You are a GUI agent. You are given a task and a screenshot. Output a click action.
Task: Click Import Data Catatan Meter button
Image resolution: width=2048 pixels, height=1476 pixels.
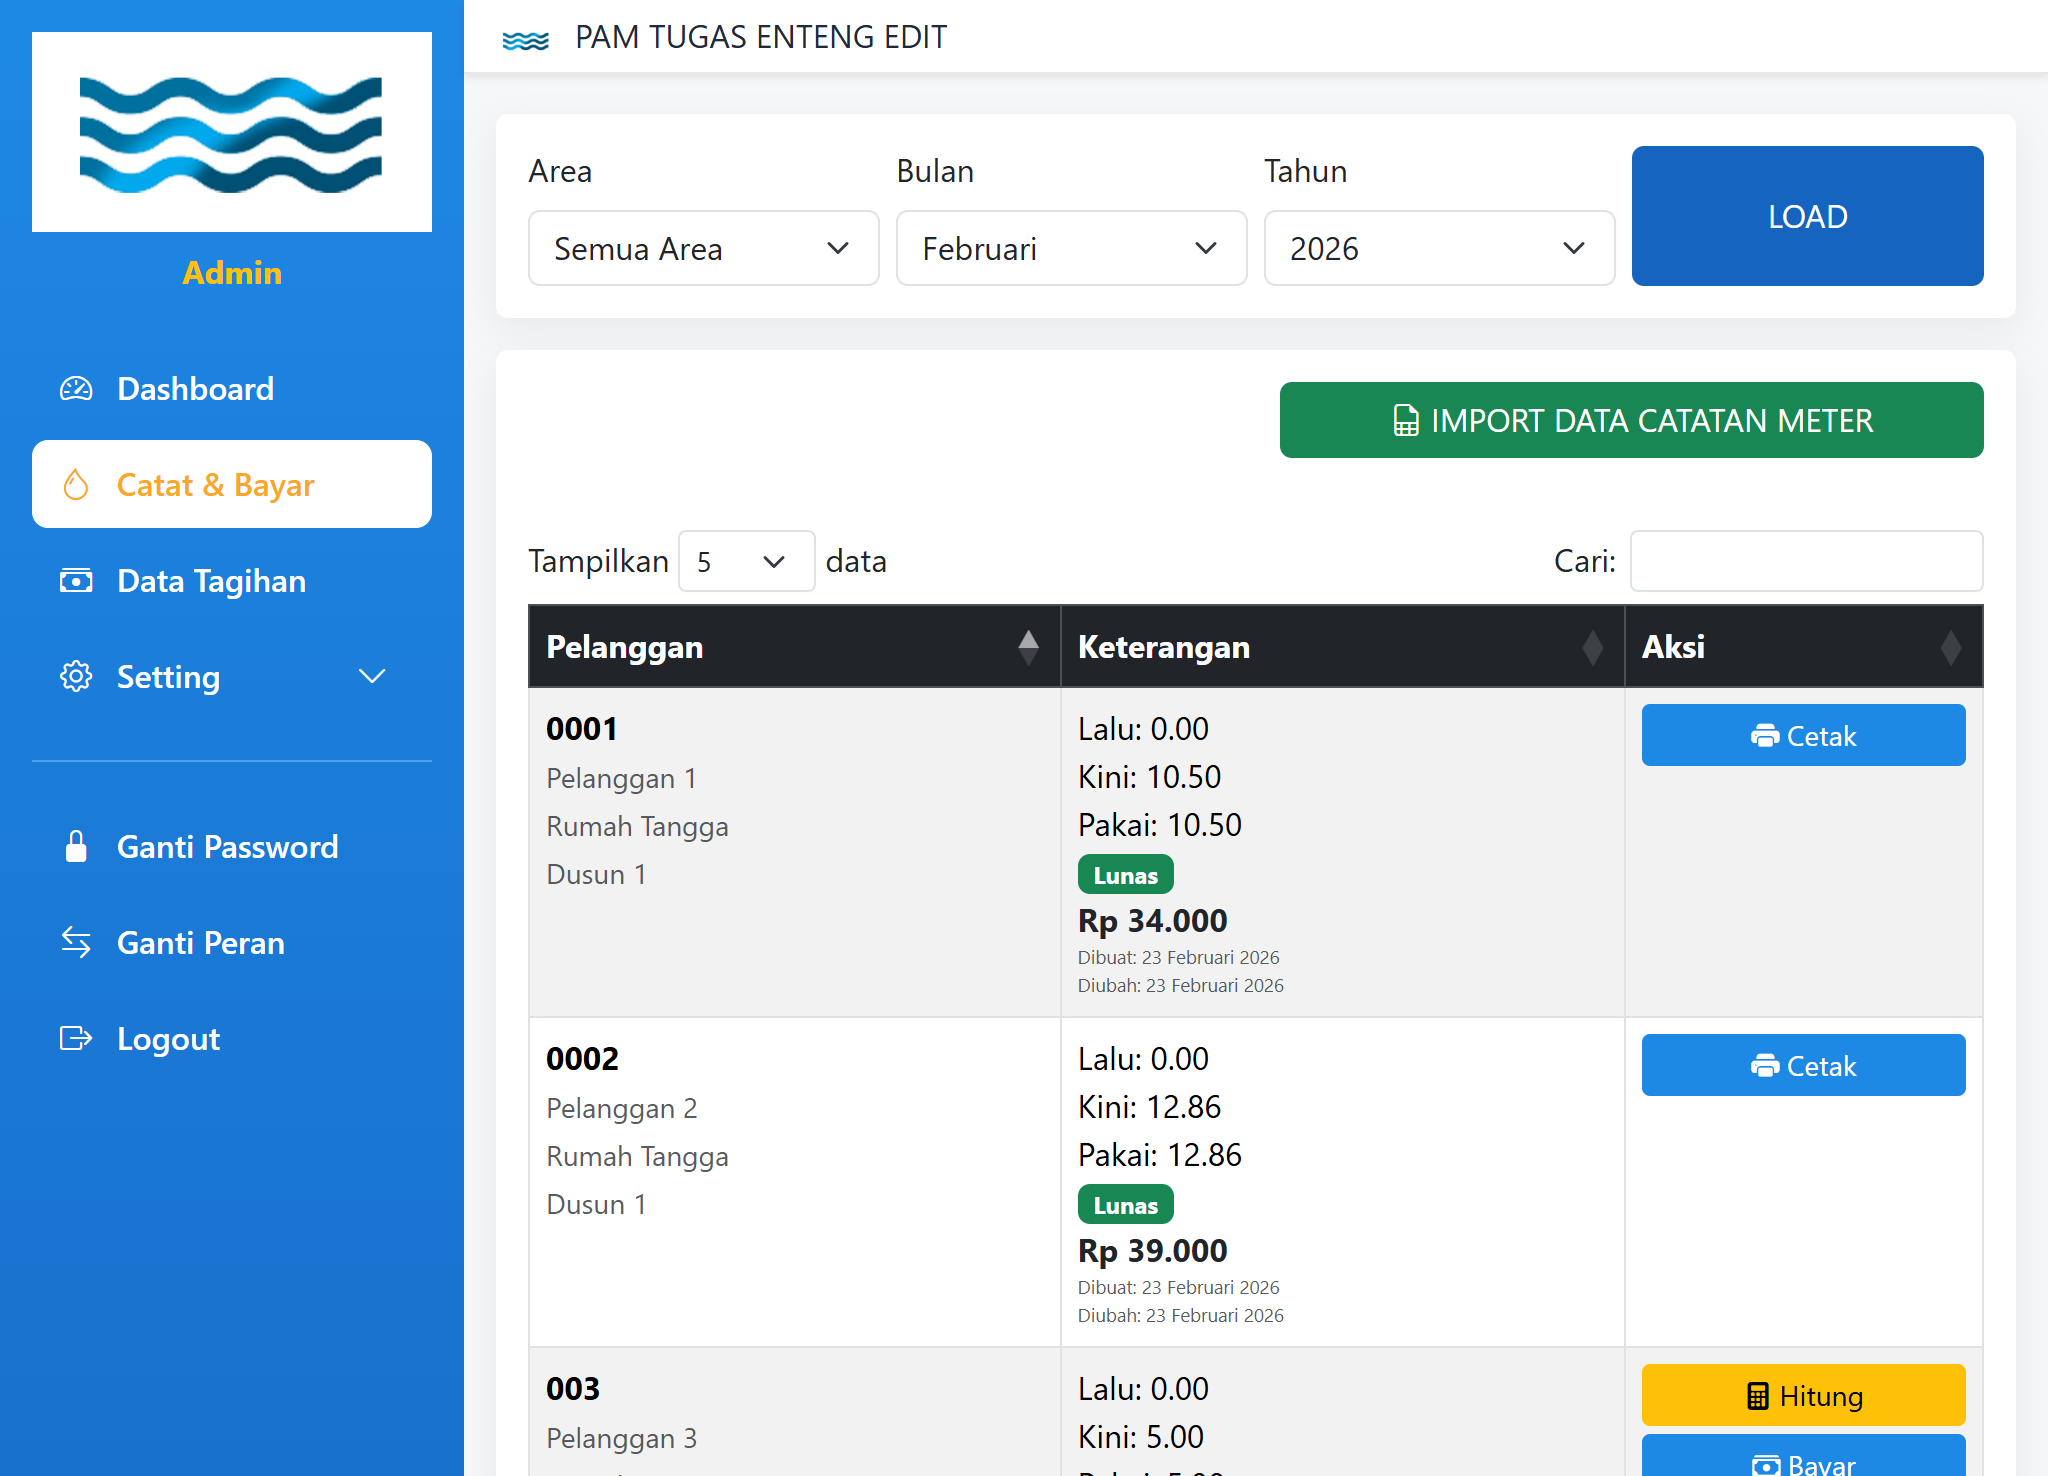(1631, 420)
